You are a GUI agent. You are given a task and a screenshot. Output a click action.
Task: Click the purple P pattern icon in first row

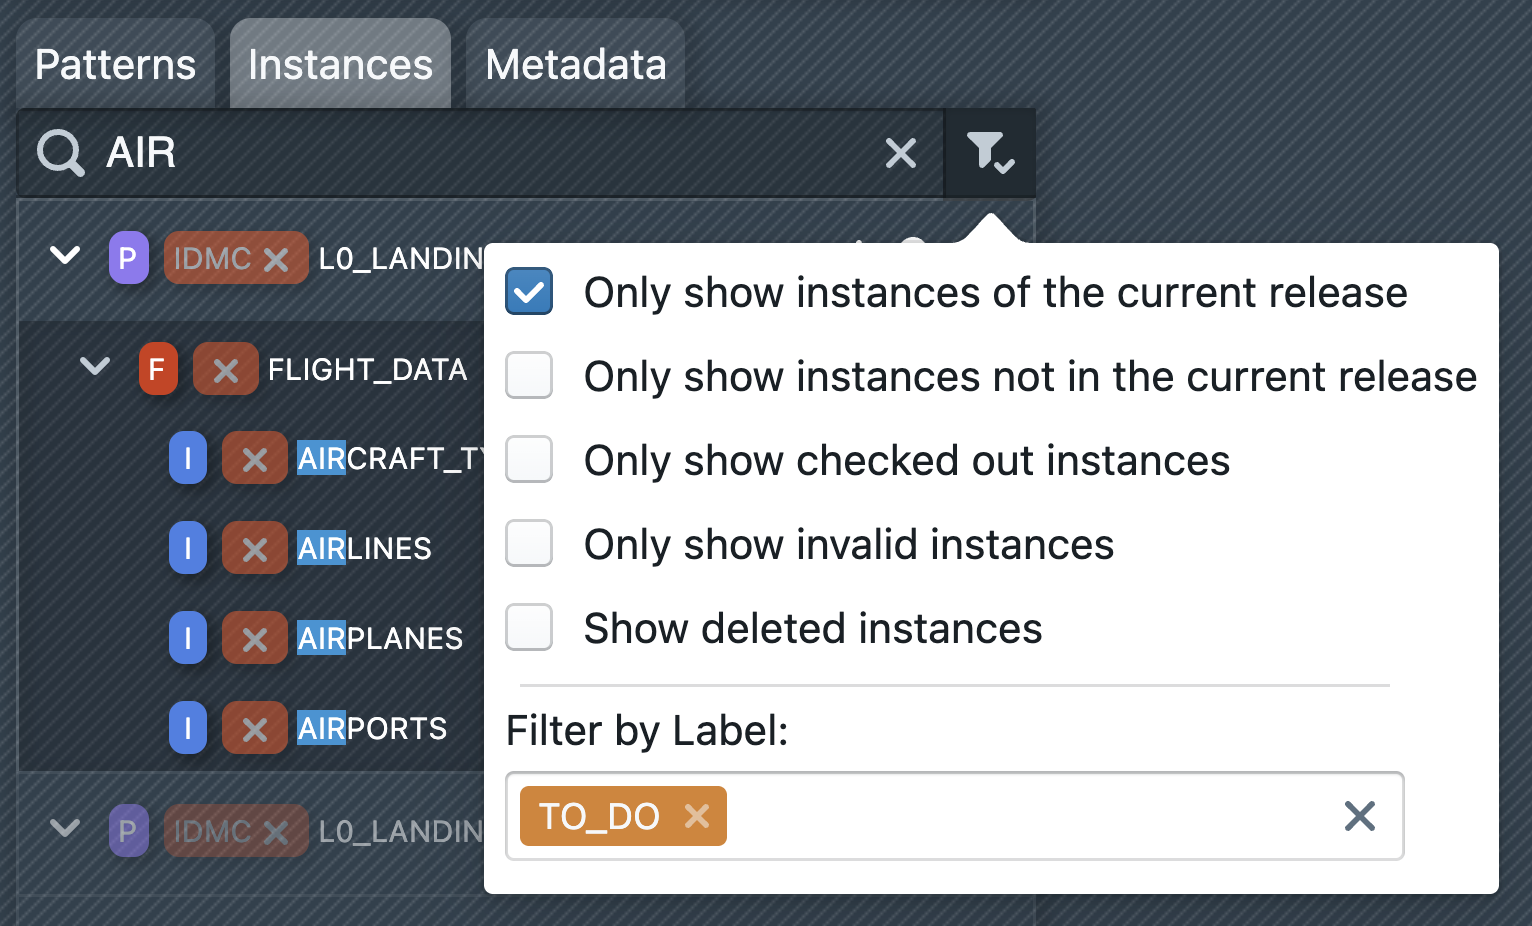tap(128, 258)
